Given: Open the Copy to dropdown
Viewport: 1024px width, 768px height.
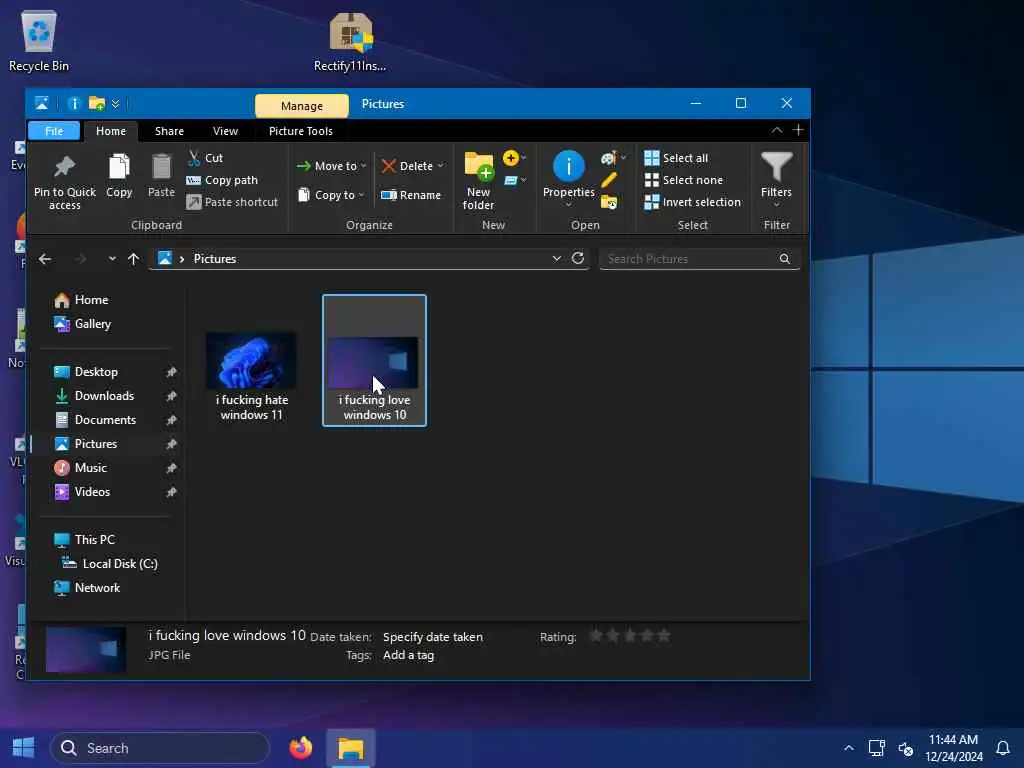Looking at the screenshot, I should pyautogui.click(x=331, y=195).
